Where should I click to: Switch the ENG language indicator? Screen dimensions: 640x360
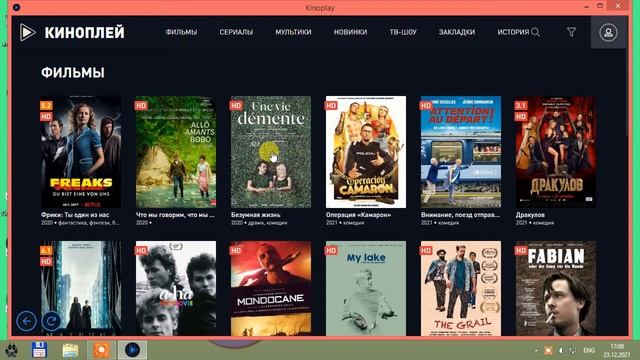(589, 351)
